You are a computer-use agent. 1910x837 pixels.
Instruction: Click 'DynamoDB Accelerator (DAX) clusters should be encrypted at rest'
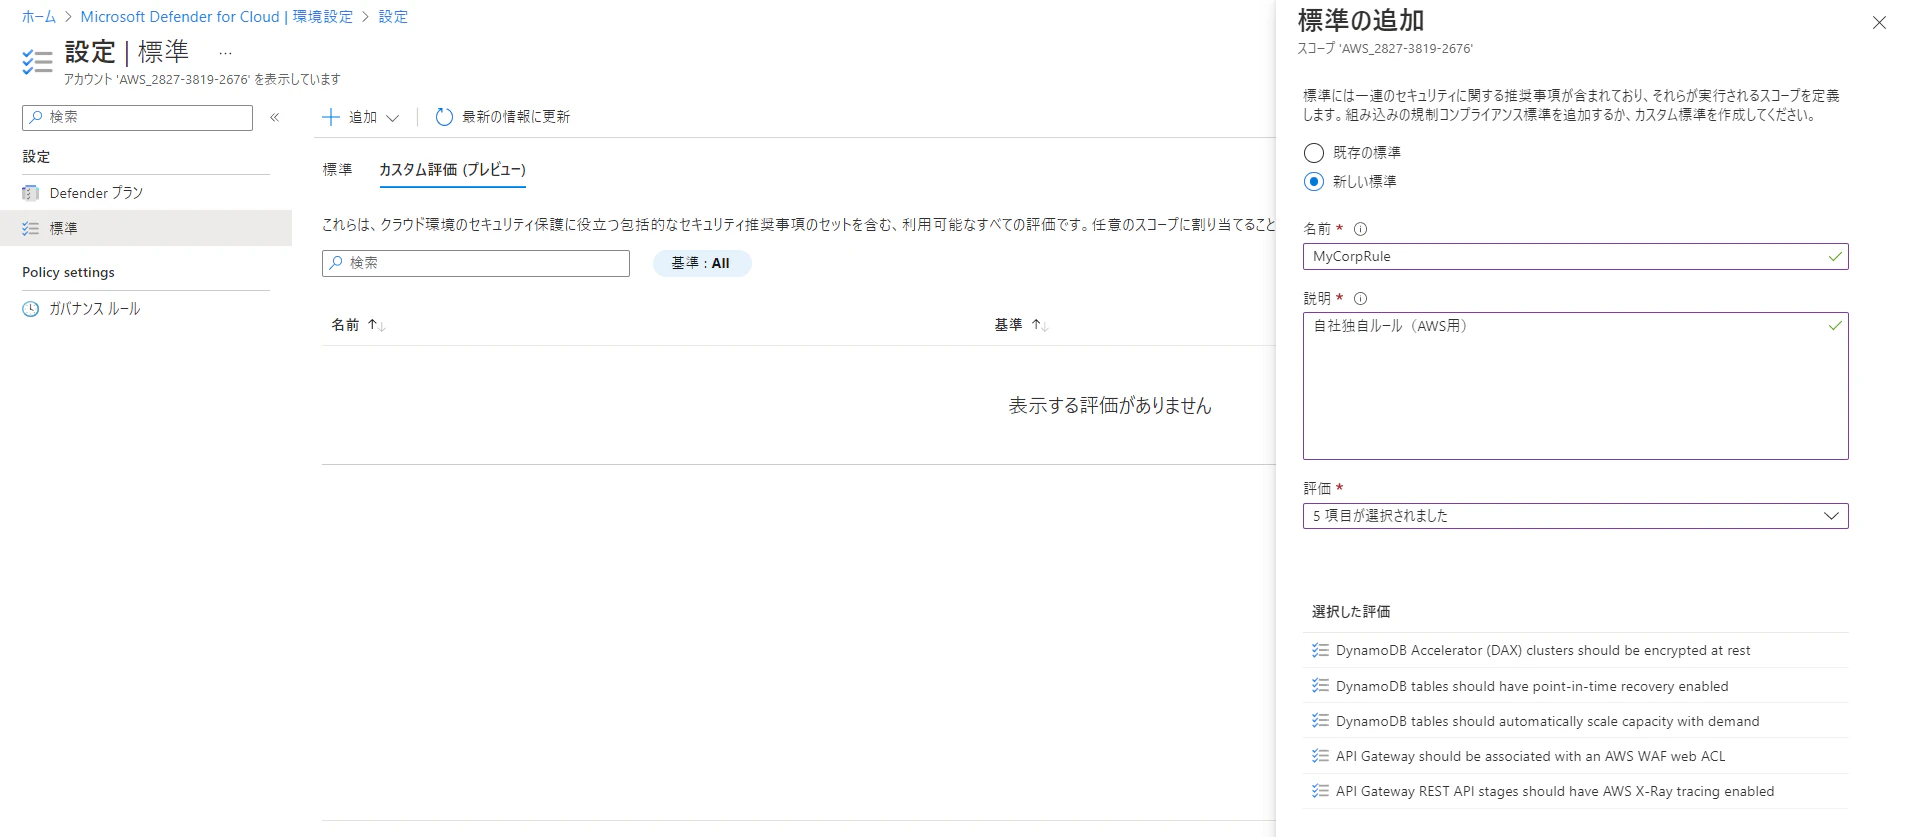1543,650
